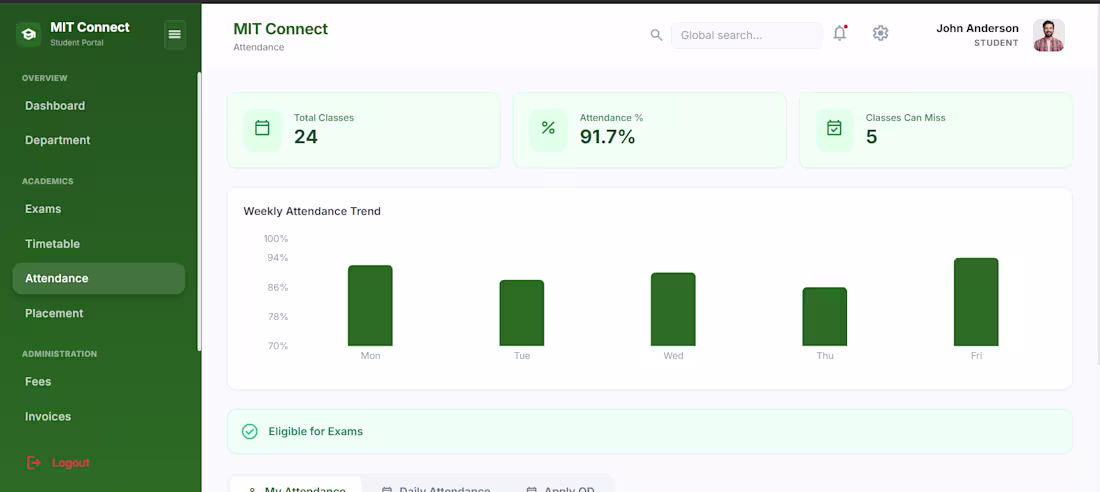Viewport: 1100px width, 492px height.
Task: Click the Attendance breadcrumb under the header
Action: (x=259, y=48)
